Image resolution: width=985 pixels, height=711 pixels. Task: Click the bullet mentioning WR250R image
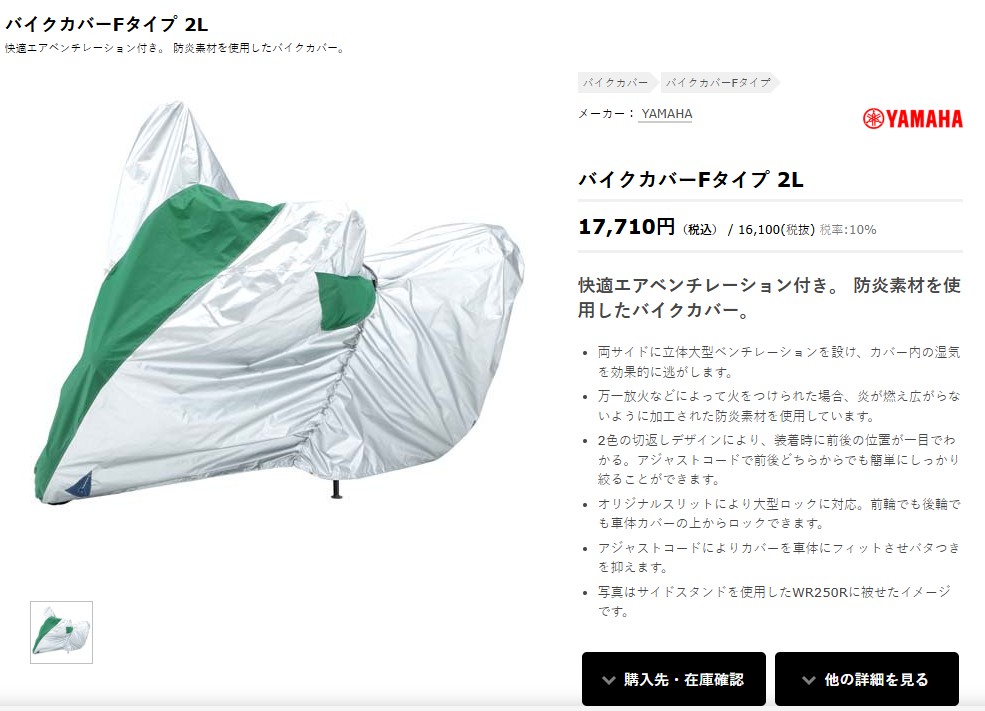[x=774, y=601]
